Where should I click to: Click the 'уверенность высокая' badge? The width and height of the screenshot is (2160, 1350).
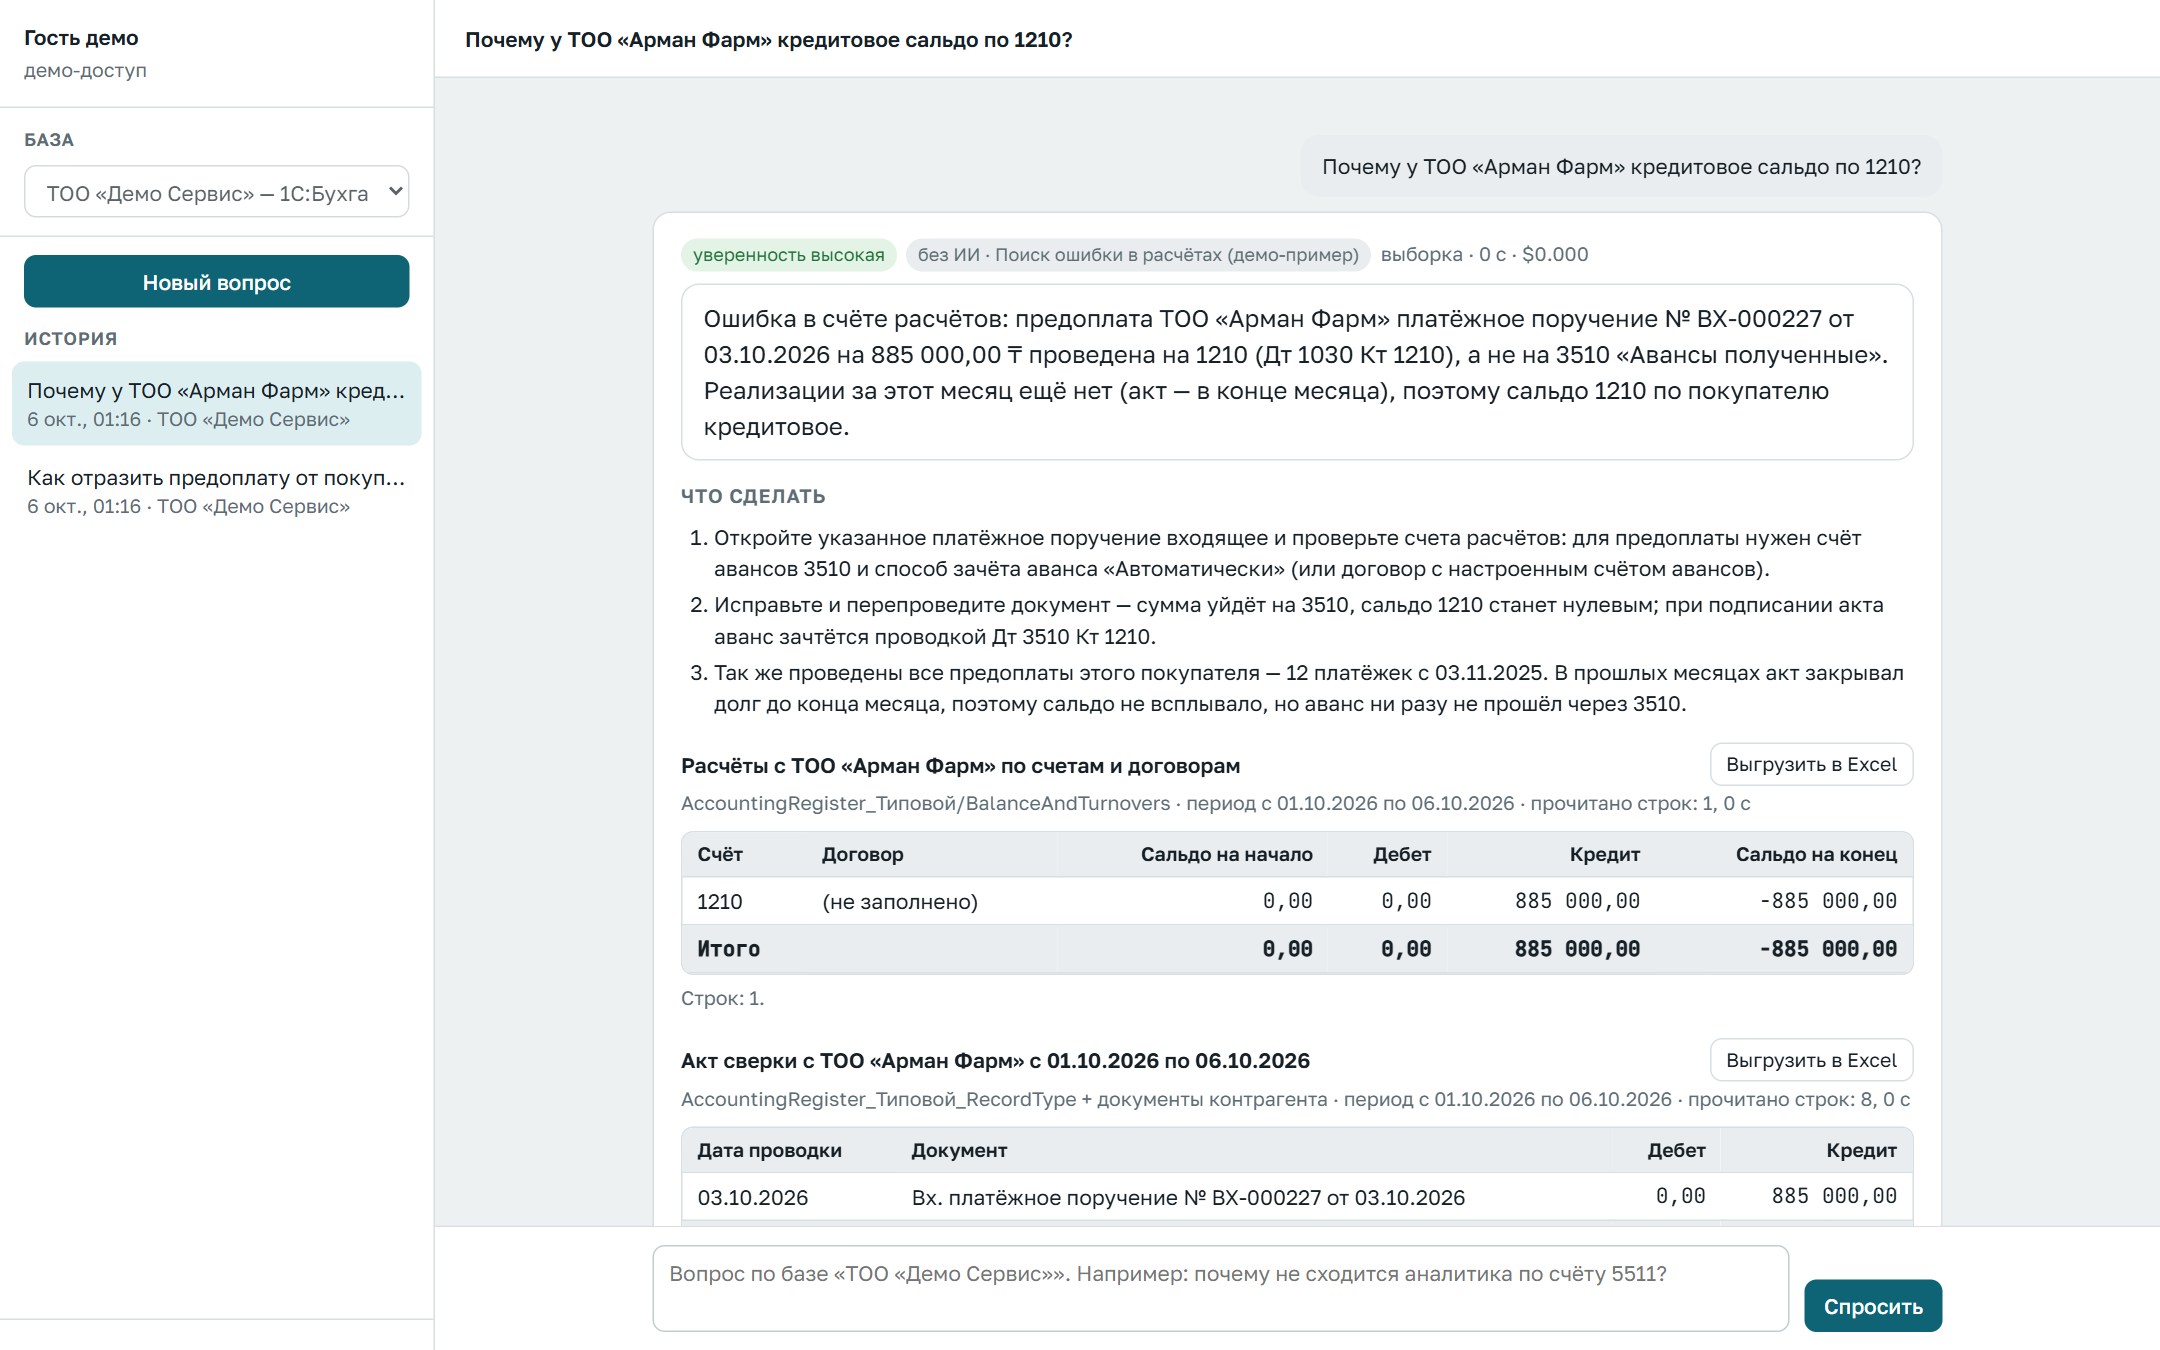[x=788, y=255]
